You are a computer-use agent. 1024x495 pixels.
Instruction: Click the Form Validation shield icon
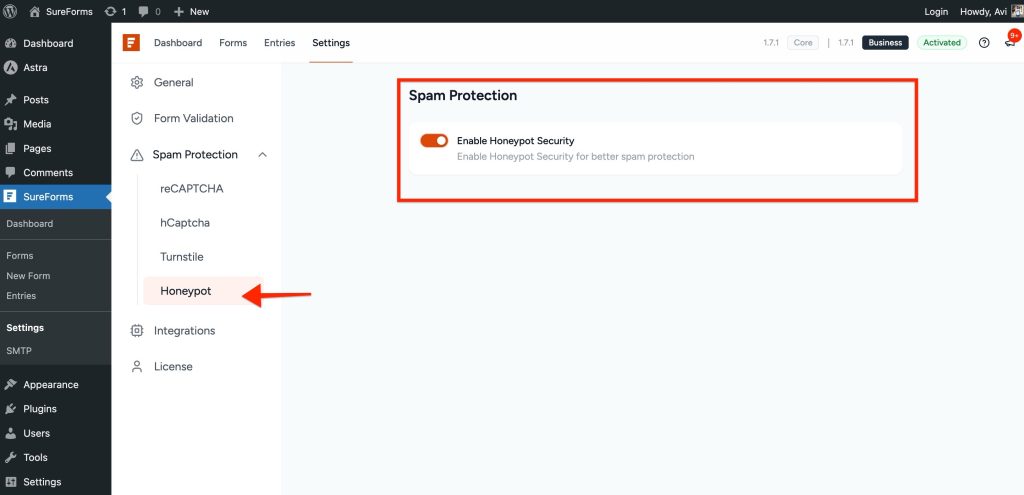[136, 118]
